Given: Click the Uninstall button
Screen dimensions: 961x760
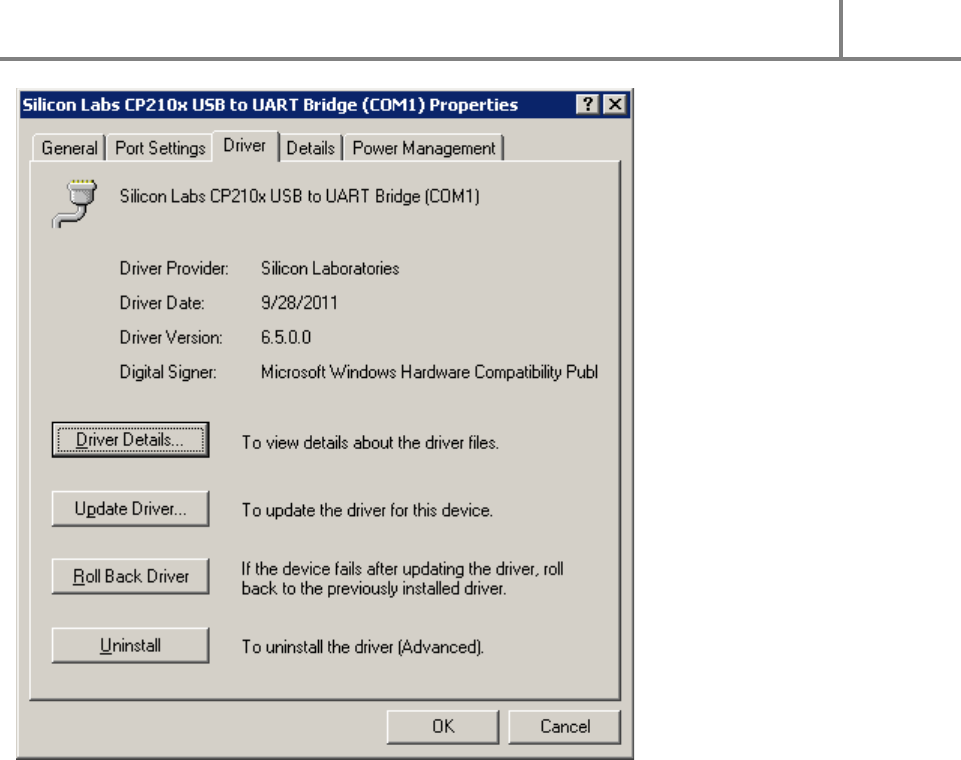Looking at the screenshot, I should pos(131,645).
